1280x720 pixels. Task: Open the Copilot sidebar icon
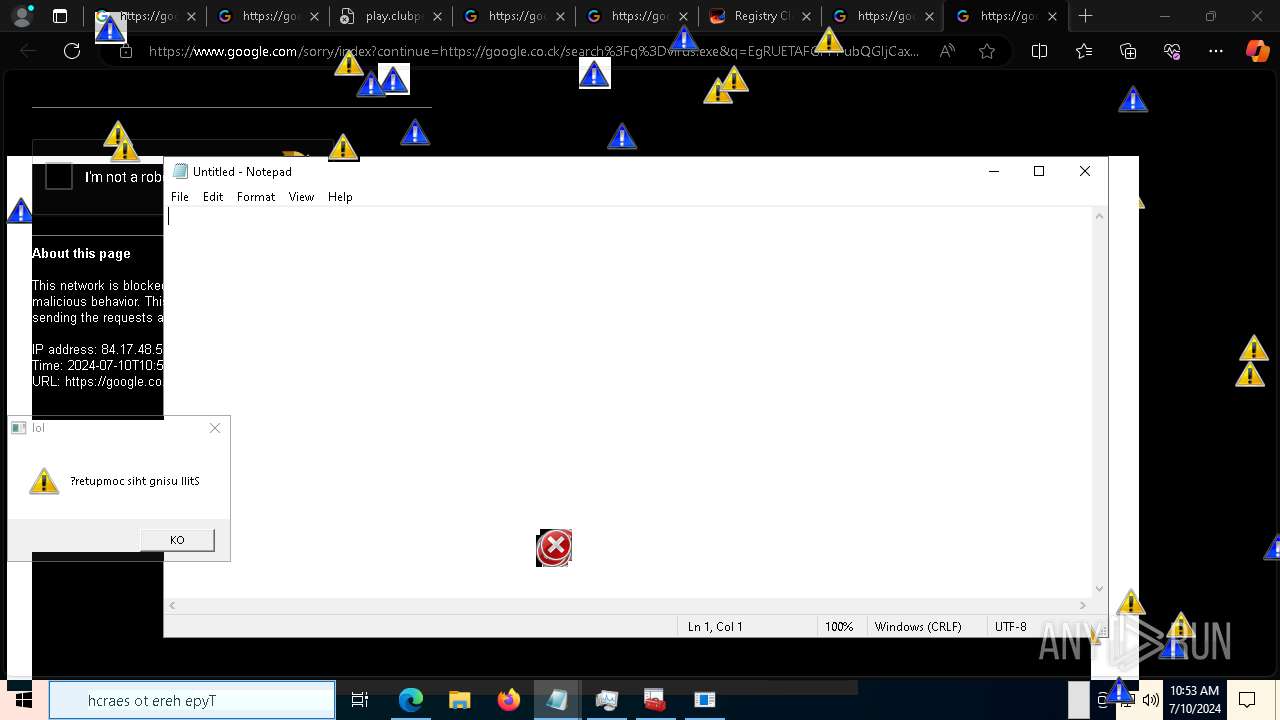point(1257,51)
